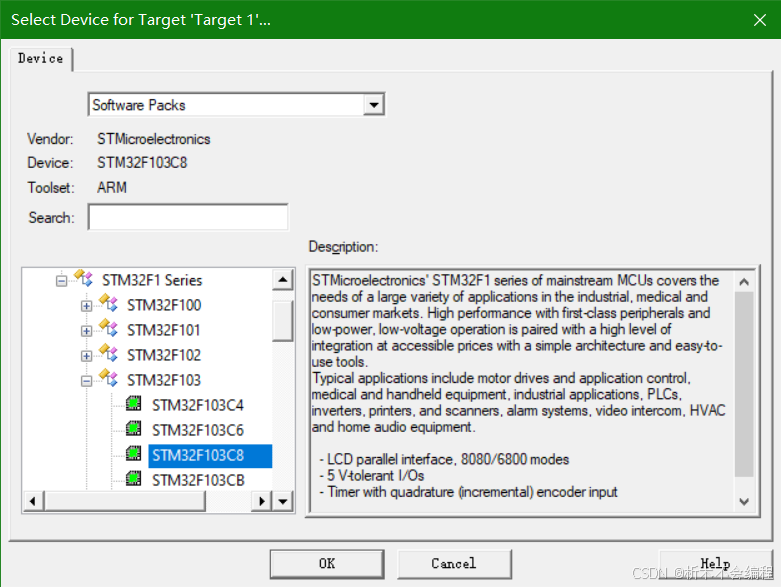Click the Device value STM32F103C8 above the search
The height and width of the screenshot is (587, 781).
(x=142, y=163)
